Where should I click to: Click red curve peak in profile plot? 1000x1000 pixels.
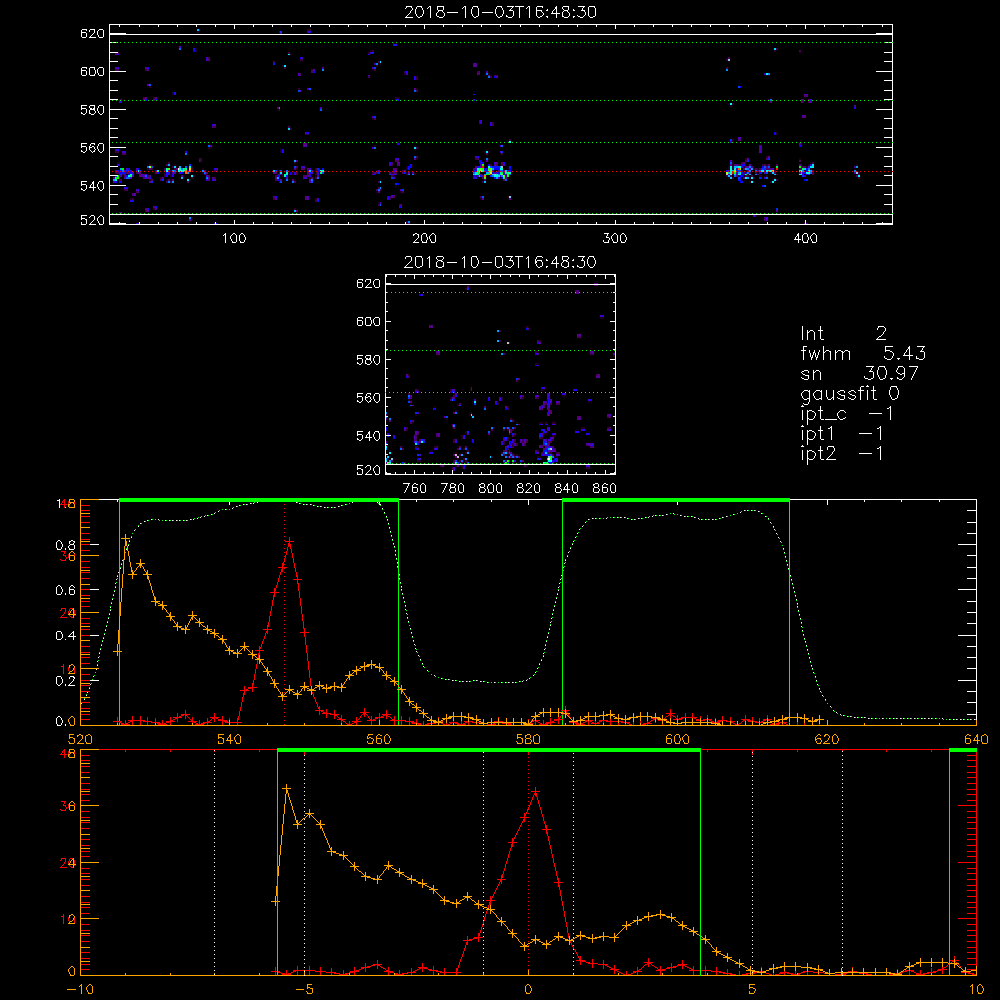[290, 541]
